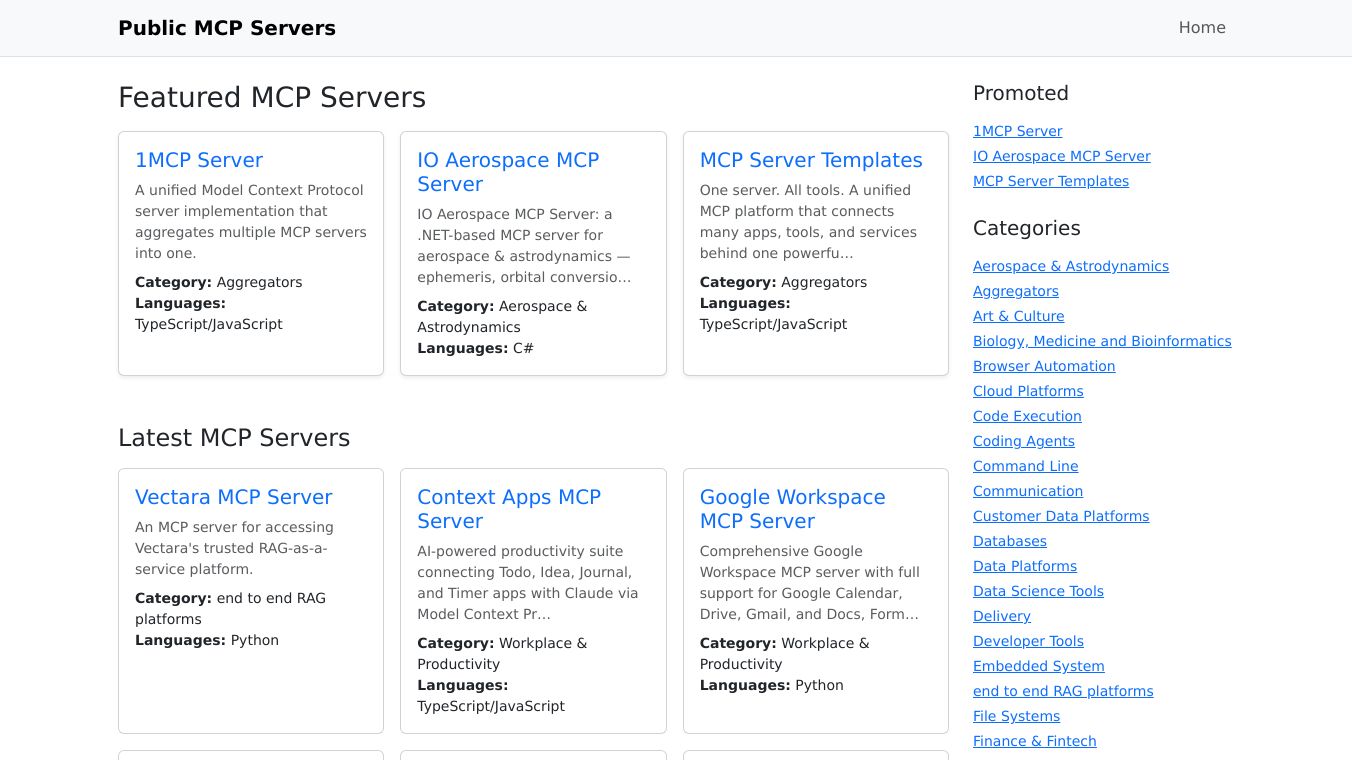Open the Home navigation item
1352x760 pixels.
1201,28
